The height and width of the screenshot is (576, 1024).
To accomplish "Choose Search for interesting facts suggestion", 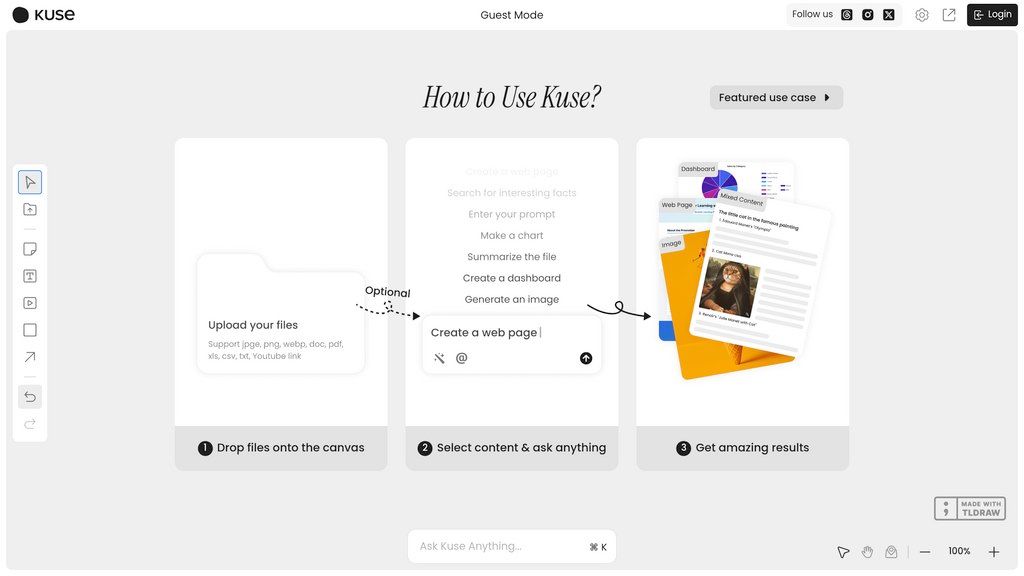I will pos(511,193).
